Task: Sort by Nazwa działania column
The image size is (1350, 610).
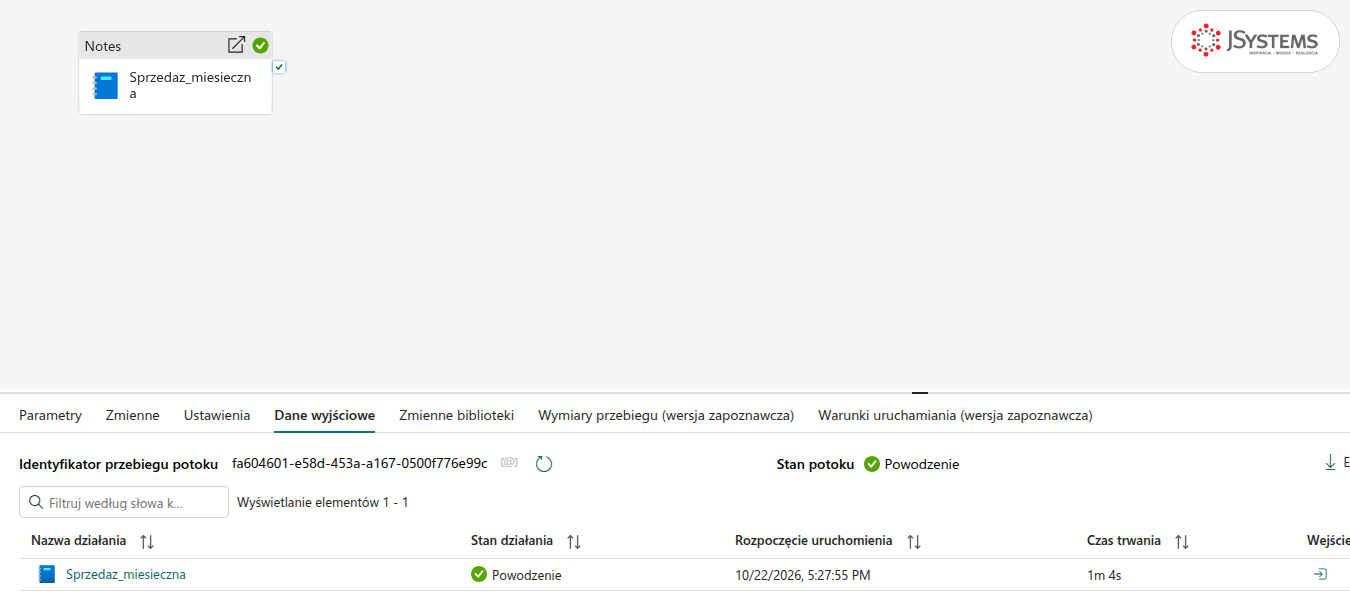Action: coord(147,541)
